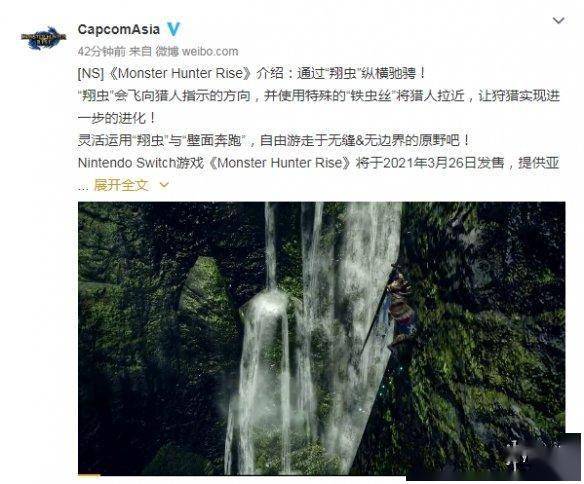The image size is (584, 484).
Task: Open the post options chevron at top right
Action: (x=558, y=20)
